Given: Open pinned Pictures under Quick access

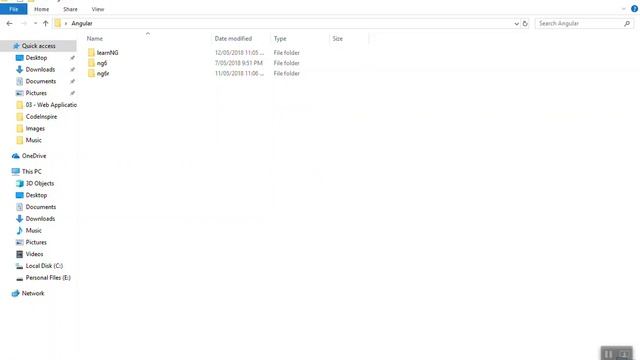Looking at the screenshot, I should tap(36, 93).
